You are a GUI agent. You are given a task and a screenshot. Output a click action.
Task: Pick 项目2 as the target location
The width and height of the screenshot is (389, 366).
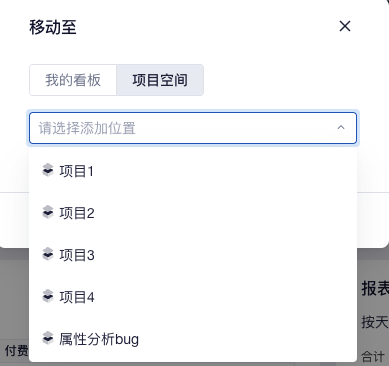[x=193, y=213]
